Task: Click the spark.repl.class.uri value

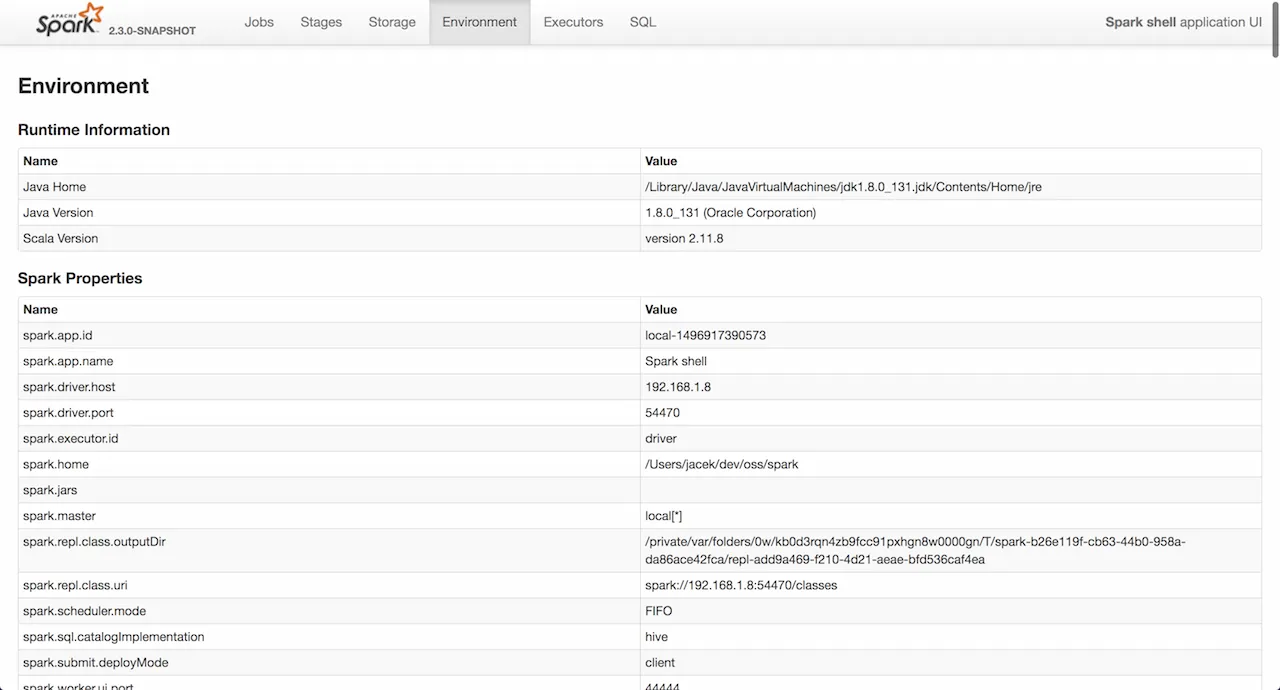Action: coord(741,585)
